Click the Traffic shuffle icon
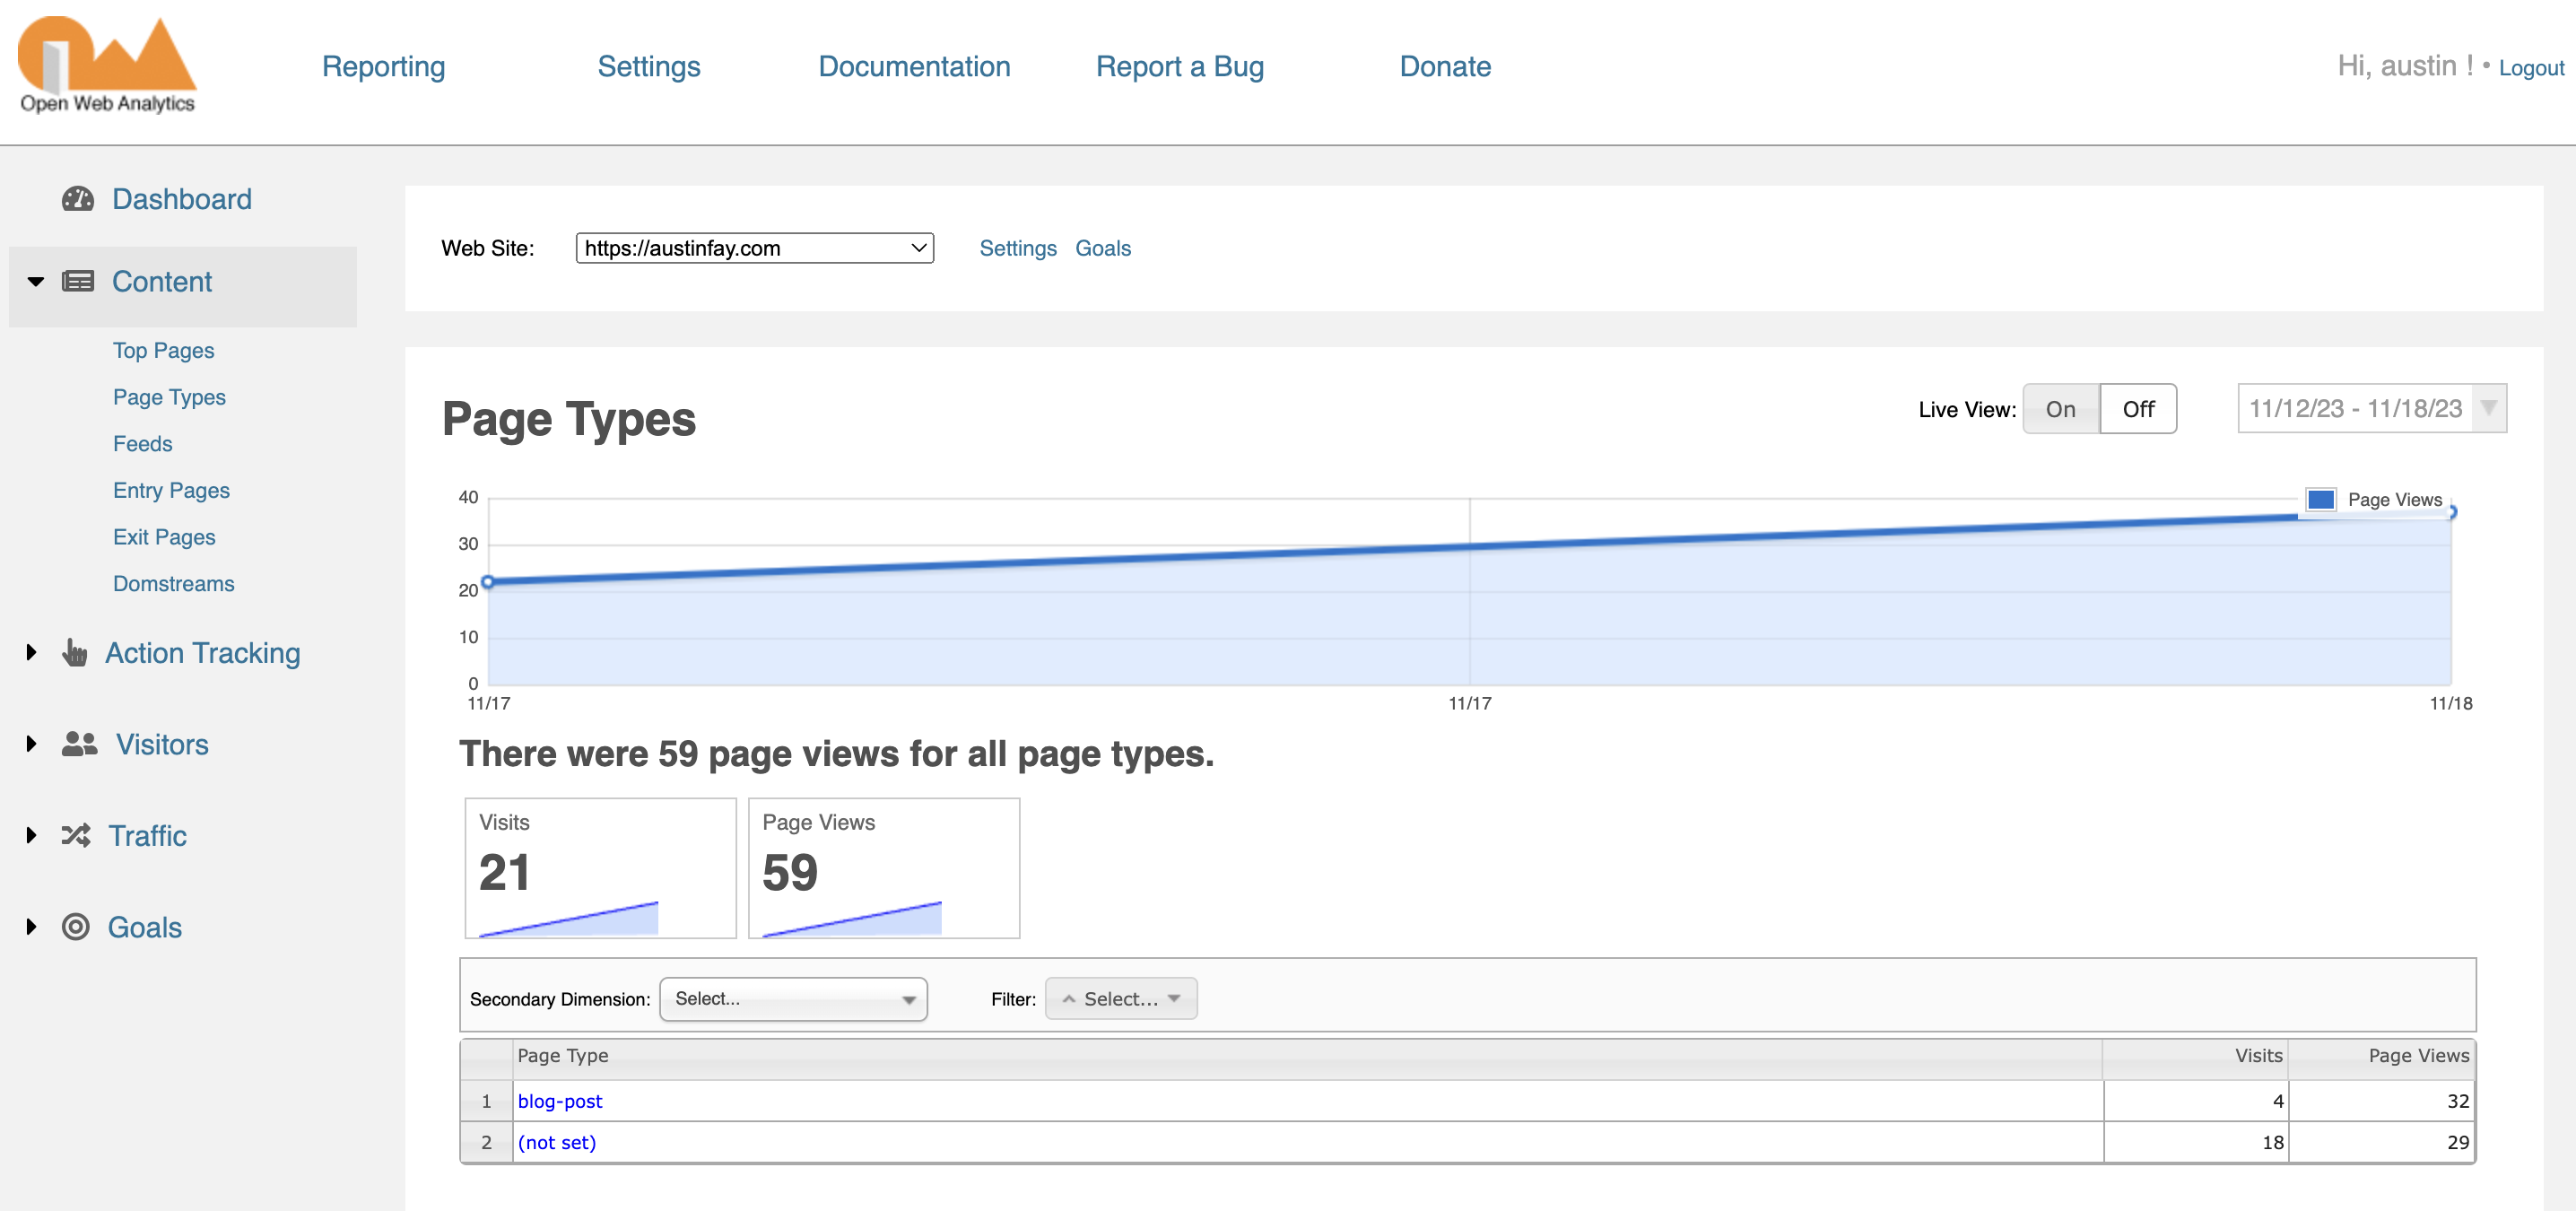This screenshot has width=2576, height=1211. [76, 835]
